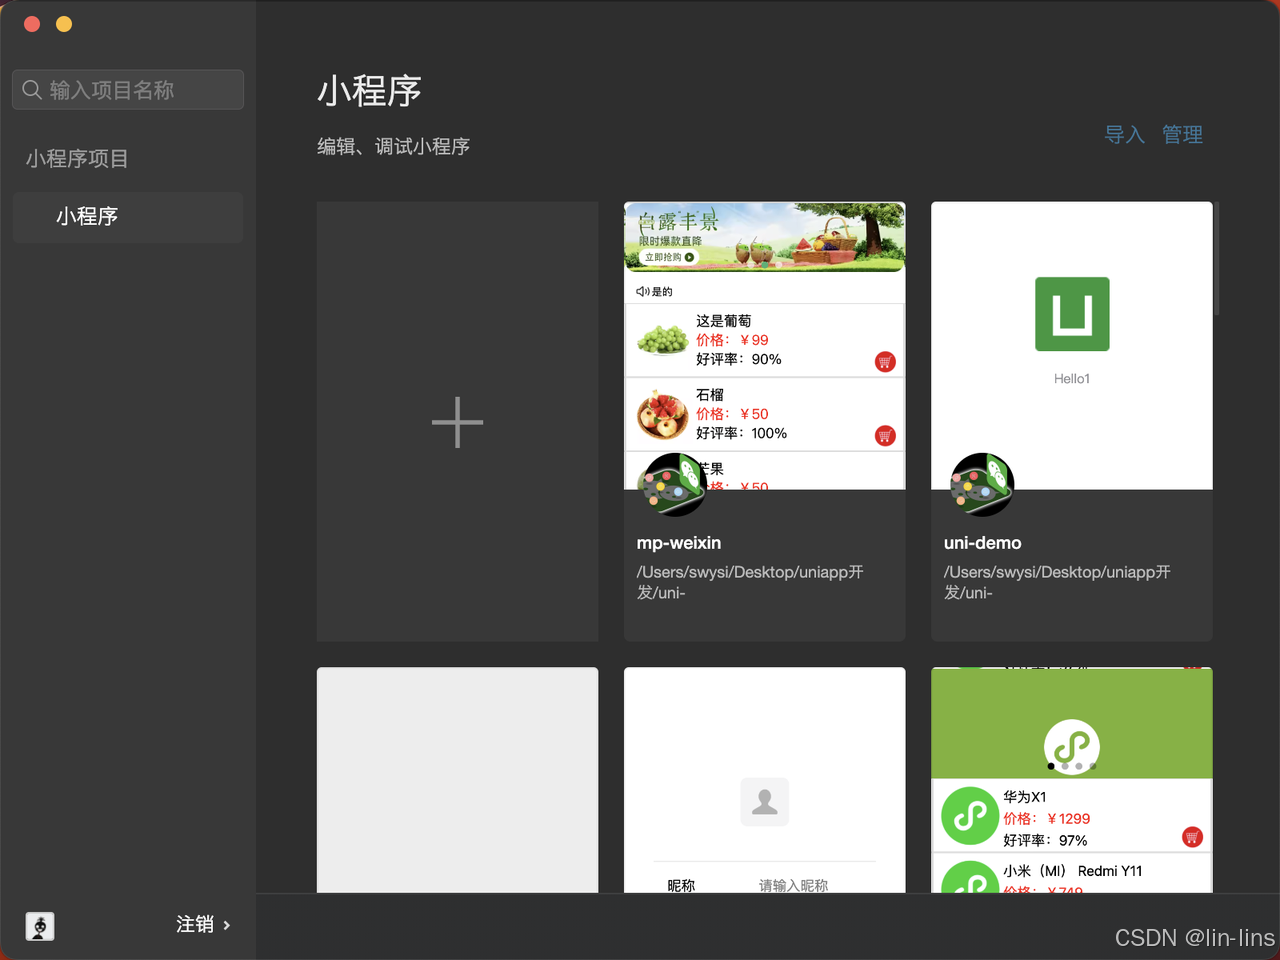Click the 请输入昵称 nickname input field
1280x960 pixels.
pos(793,884)
